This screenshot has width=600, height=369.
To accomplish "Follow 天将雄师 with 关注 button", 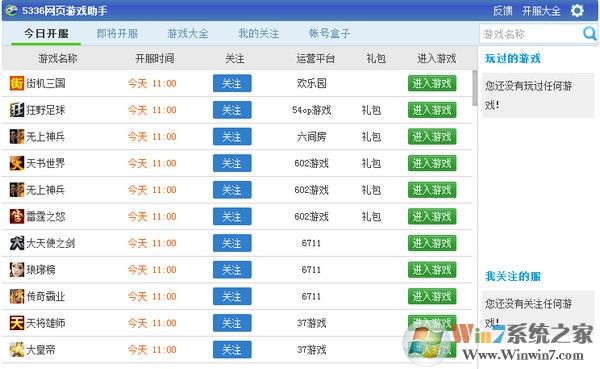I will (x=232, y=323).
